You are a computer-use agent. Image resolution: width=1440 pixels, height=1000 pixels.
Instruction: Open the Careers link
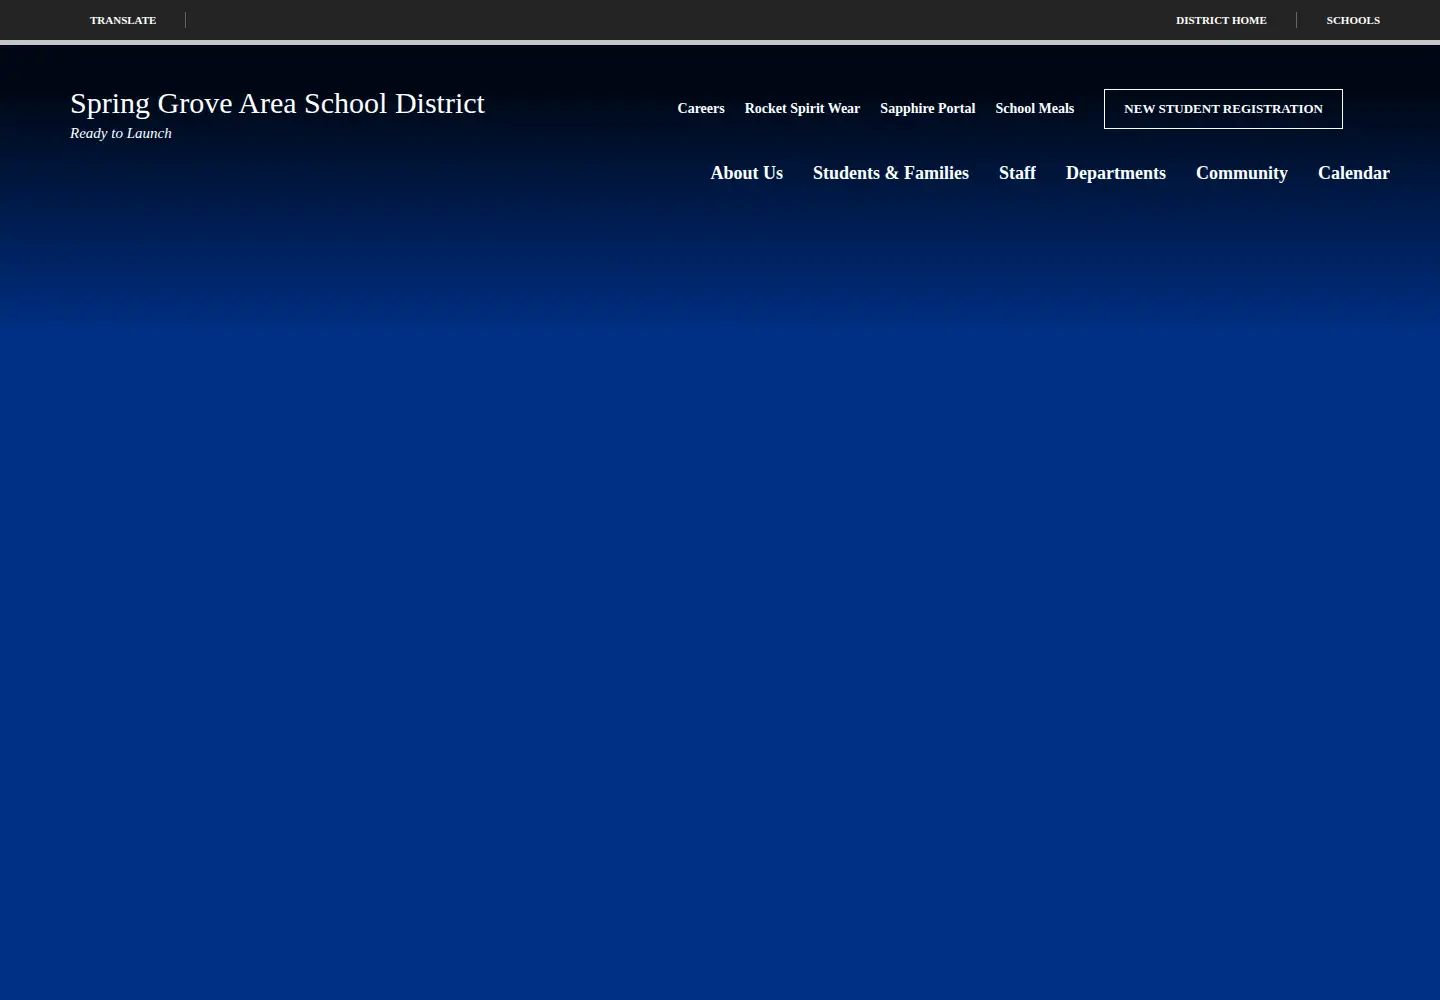(x=701, y=109)
